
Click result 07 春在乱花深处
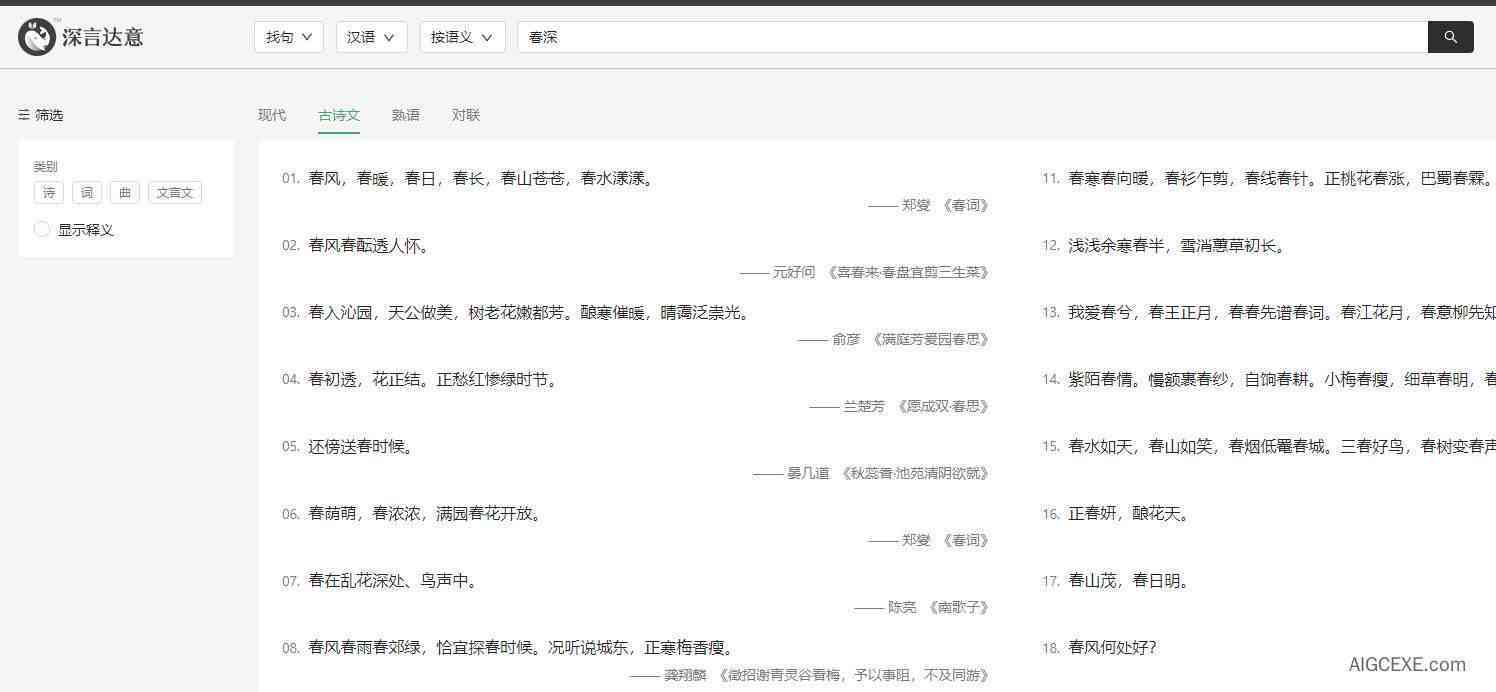tap(393, 581)
